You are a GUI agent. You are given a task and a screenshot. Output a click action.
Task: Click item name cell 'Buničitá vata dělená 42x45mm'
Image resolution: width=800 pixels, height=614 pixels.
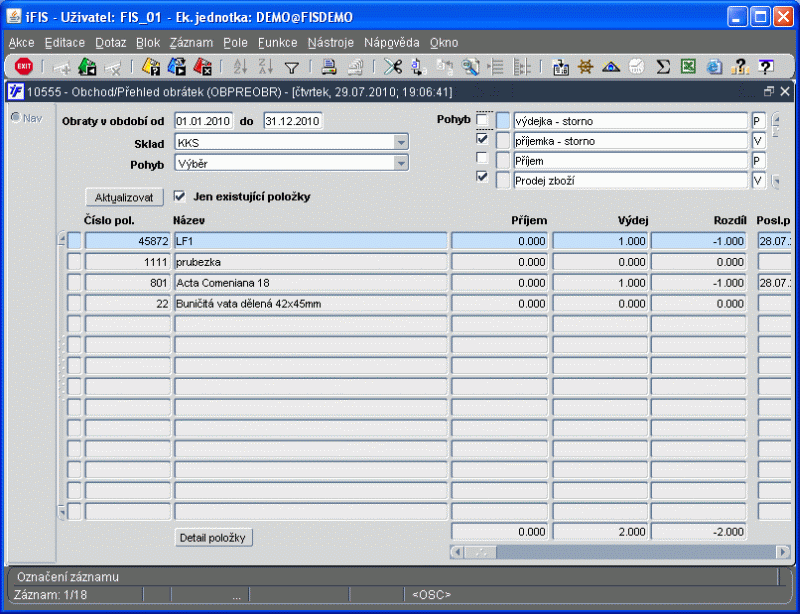[311, 304]
